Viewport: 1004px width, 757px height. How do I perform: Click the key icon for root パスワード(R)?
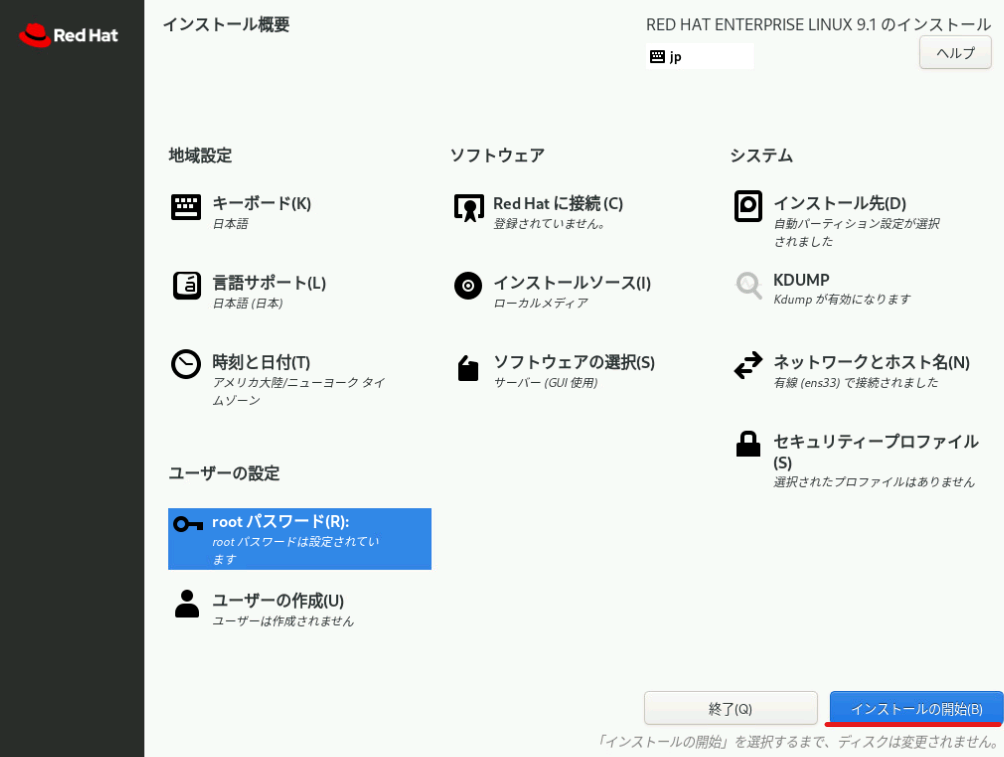coord(188,525)
